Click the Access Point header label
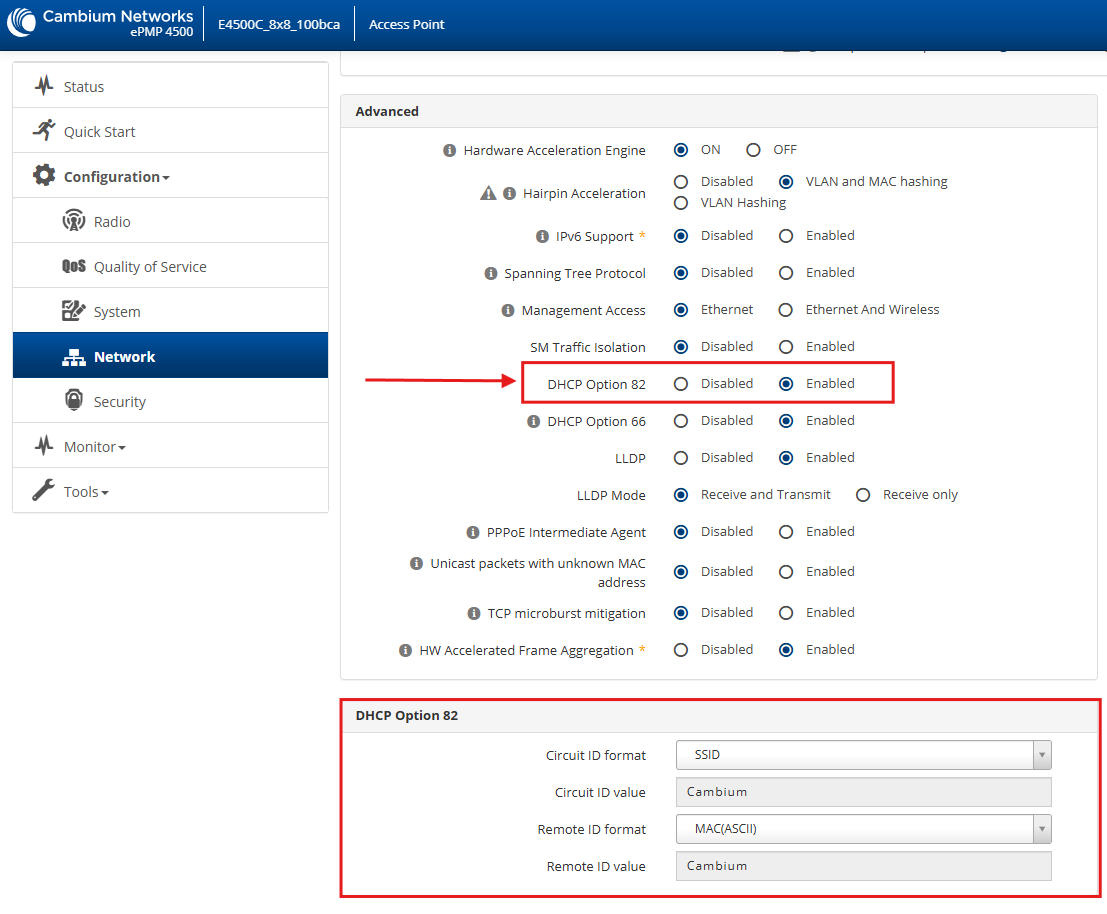The height and width of the screenshot is (914, 1107). point(407,25)
